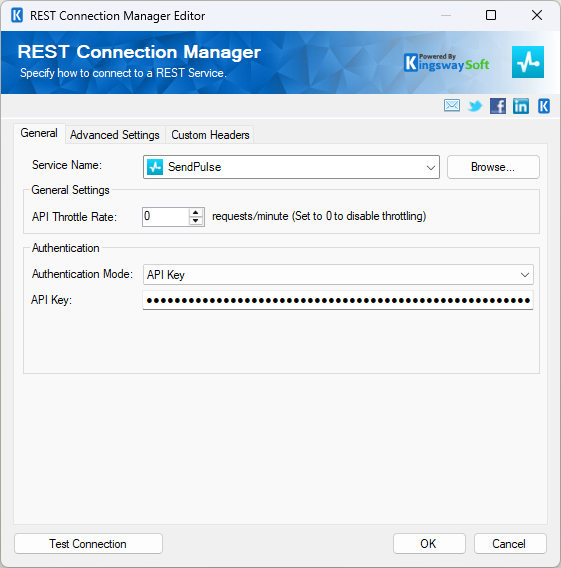Open the Advanced Settings tab
Screen dimensions: 561x568
click(115, 135)
